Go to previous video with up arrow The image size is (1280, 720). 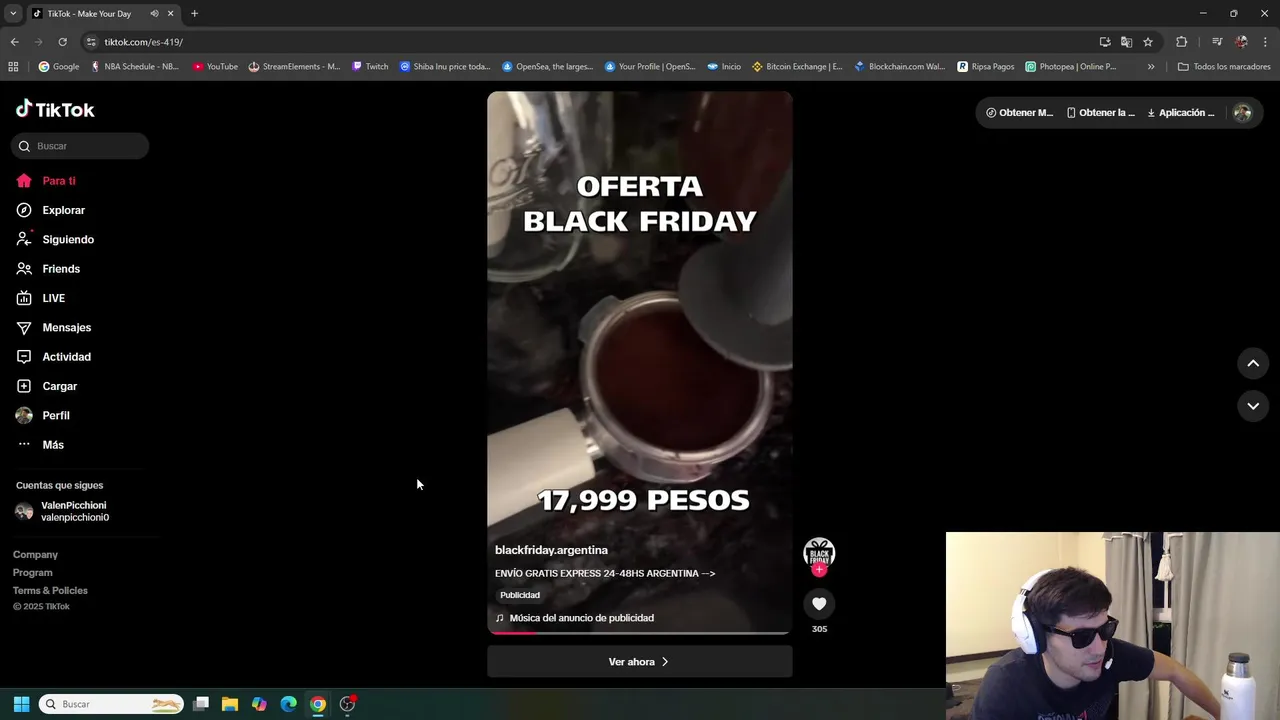point(1253,364)
